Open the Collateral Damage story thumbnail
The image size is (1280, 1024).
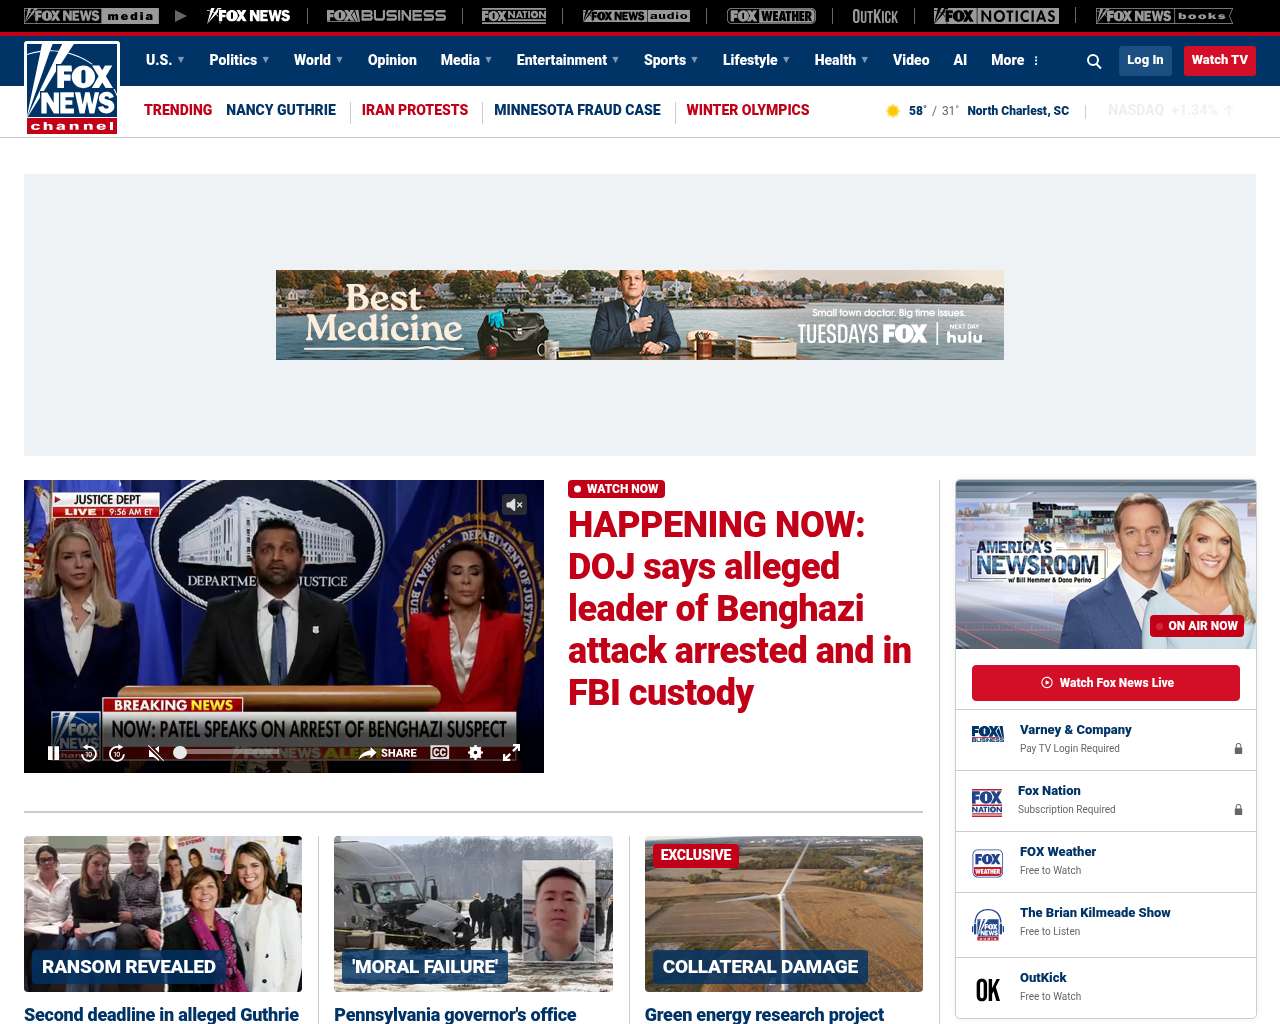(x=784, y=914)
